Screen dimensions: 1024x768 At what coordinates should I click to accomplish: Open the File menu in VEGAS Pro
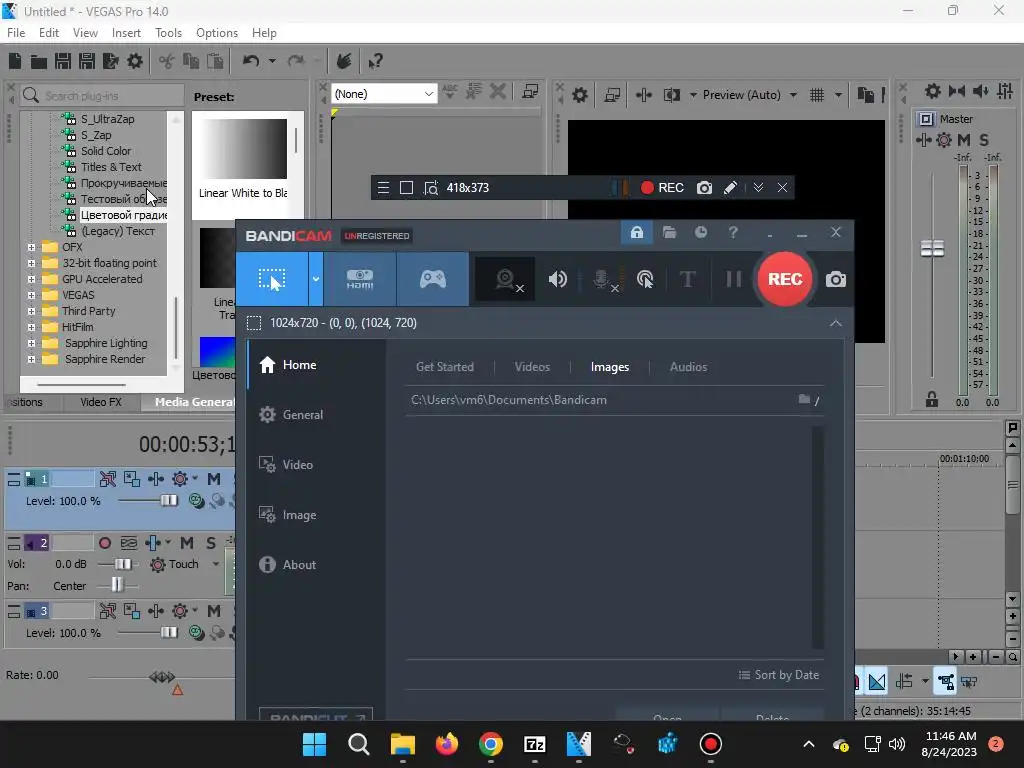(x=16, y=33)
